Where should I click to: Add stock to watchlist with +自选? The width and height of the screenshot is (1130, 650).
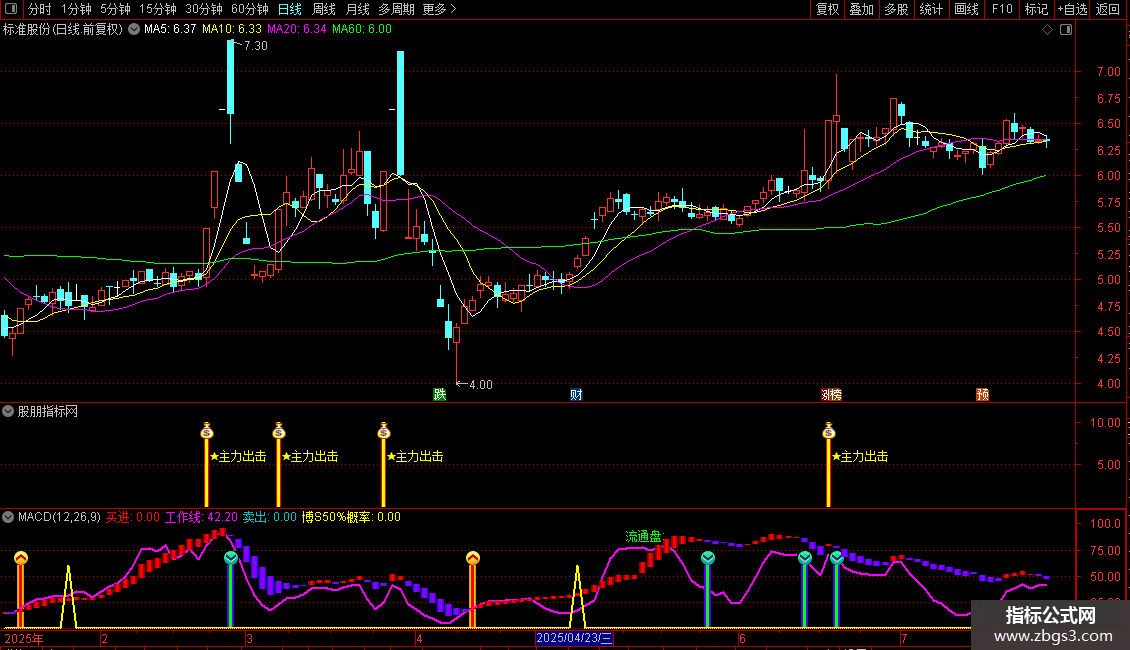pyautogui.click(x=1072, y=9)
